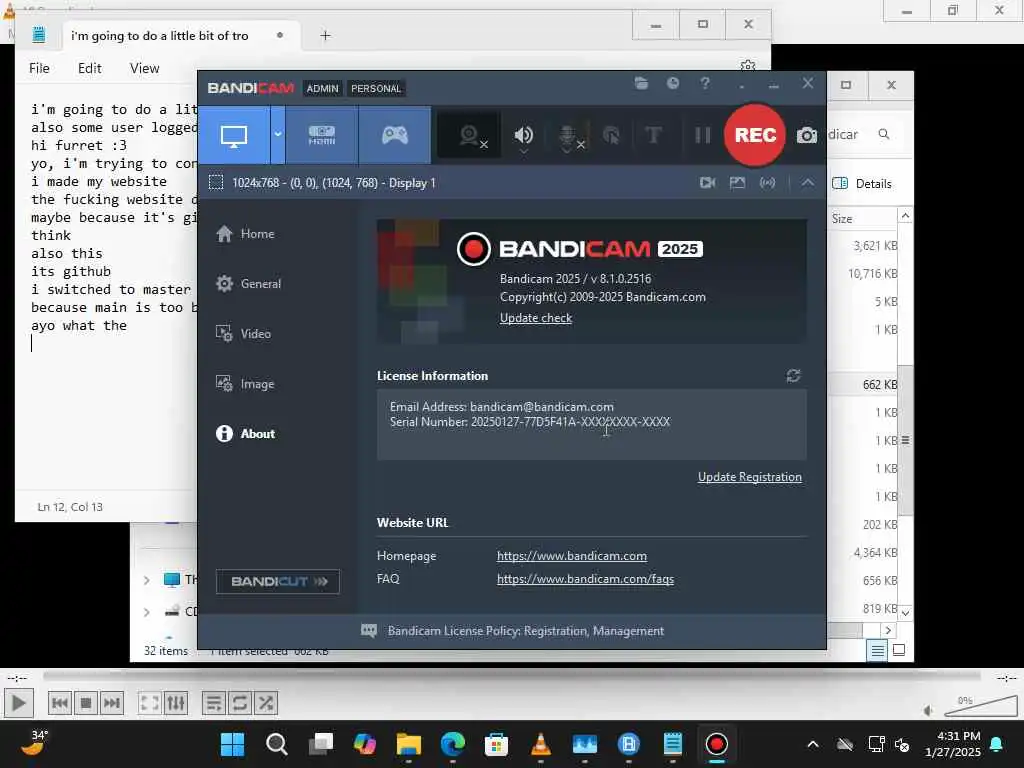Switch Explorer to large thumbnails view icon

[899, 650]
